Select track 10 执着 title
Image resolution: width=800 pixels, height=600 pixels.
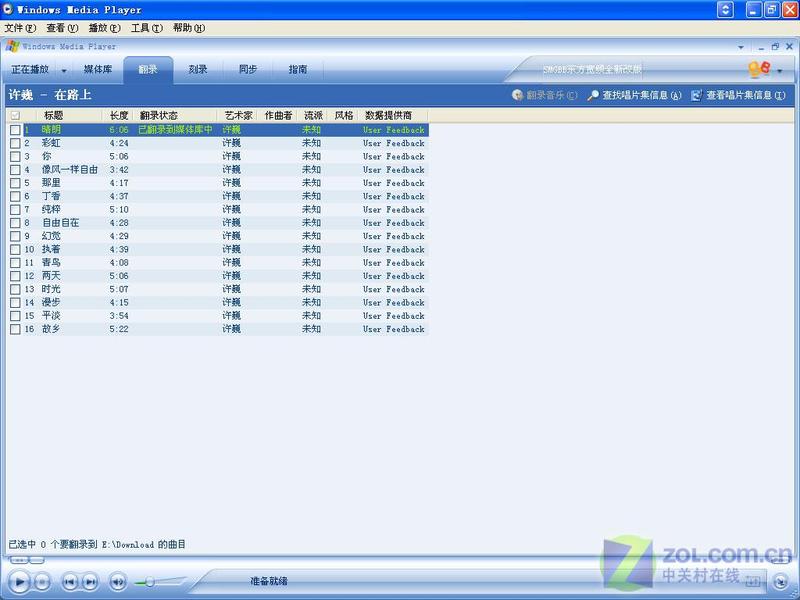[x=51, y=249]
